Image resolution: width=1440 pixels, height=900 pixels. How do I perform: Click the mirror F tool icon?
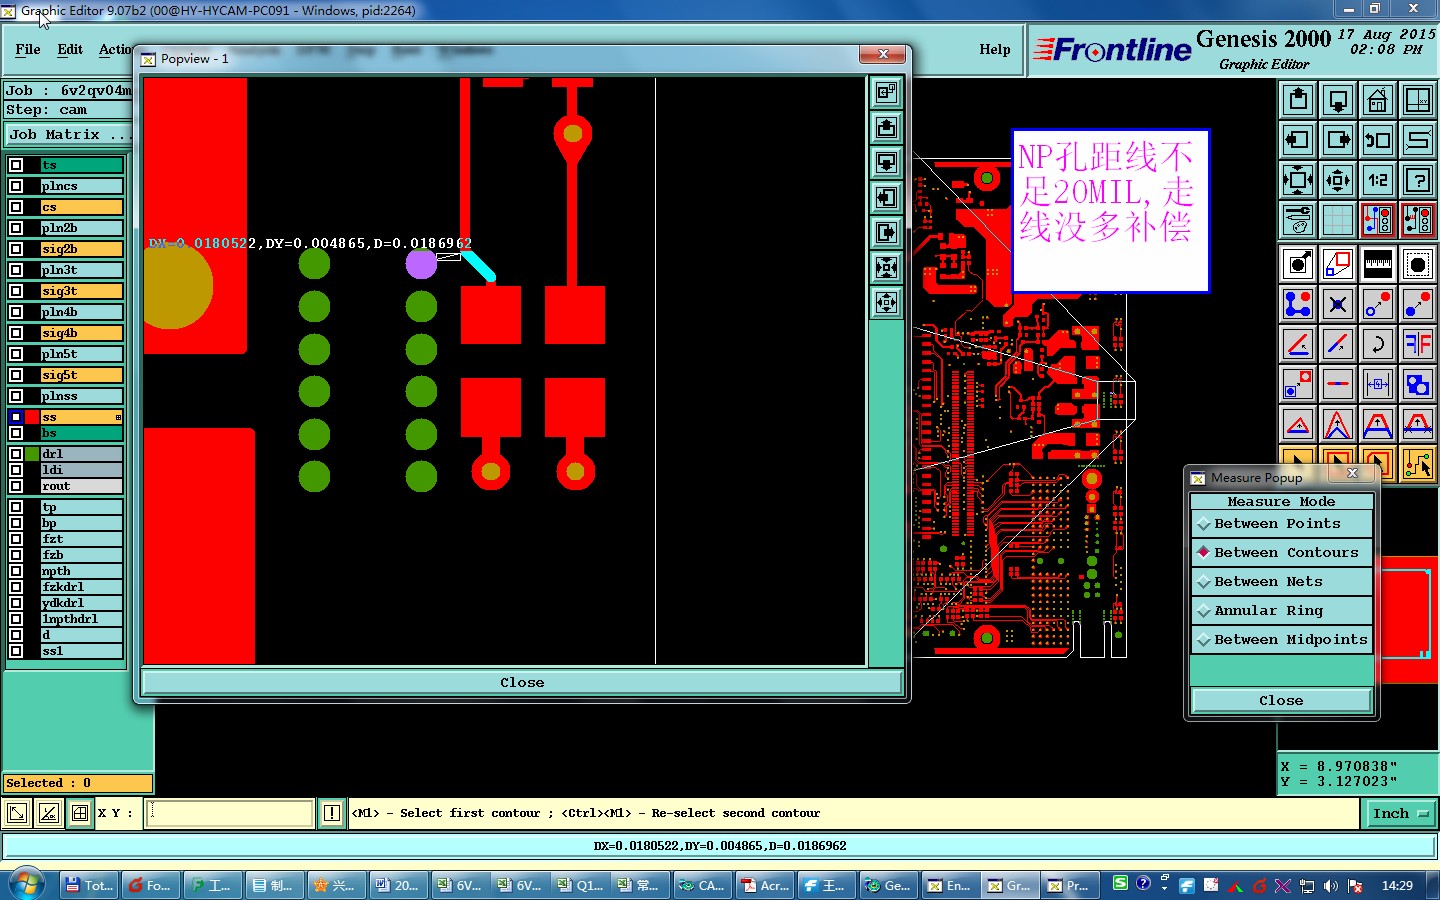tap(1418, 344)
